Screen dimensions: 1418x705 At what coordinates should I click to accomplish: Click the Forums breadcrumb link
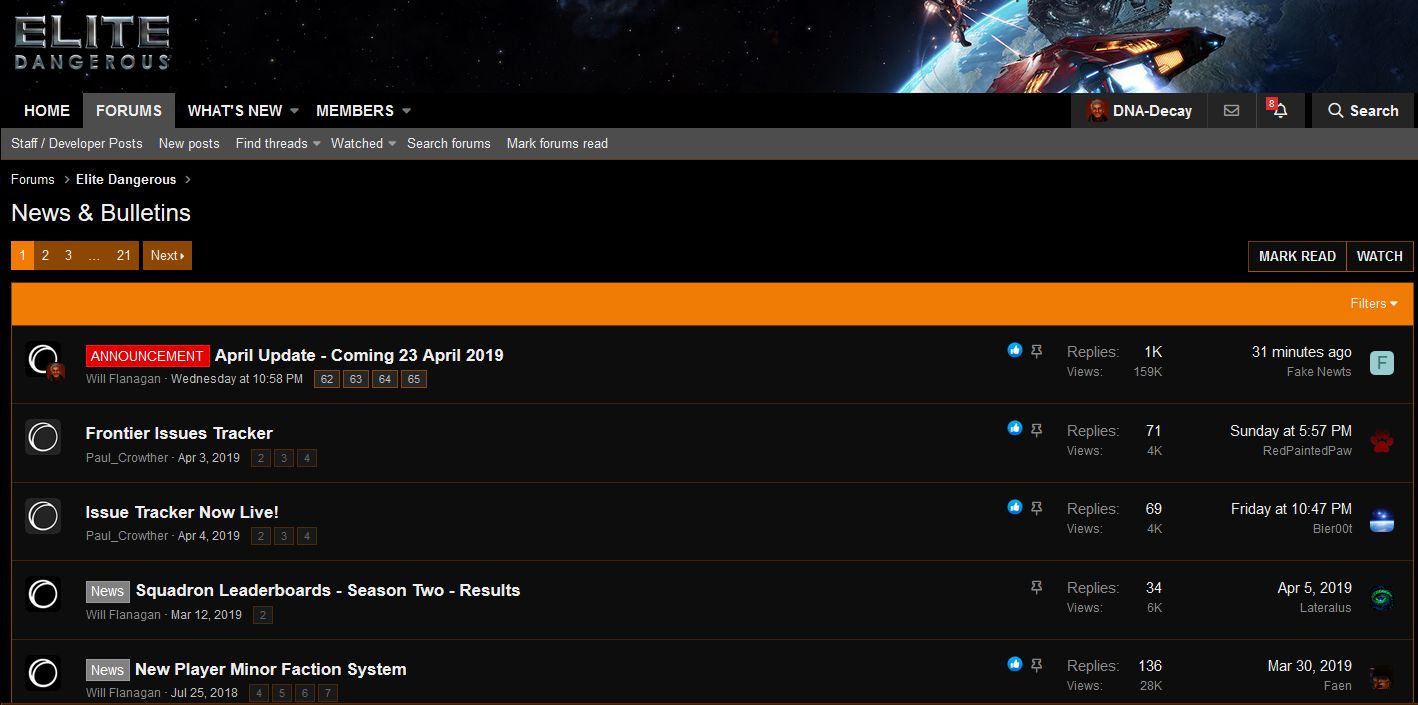(x=33, y=179)
